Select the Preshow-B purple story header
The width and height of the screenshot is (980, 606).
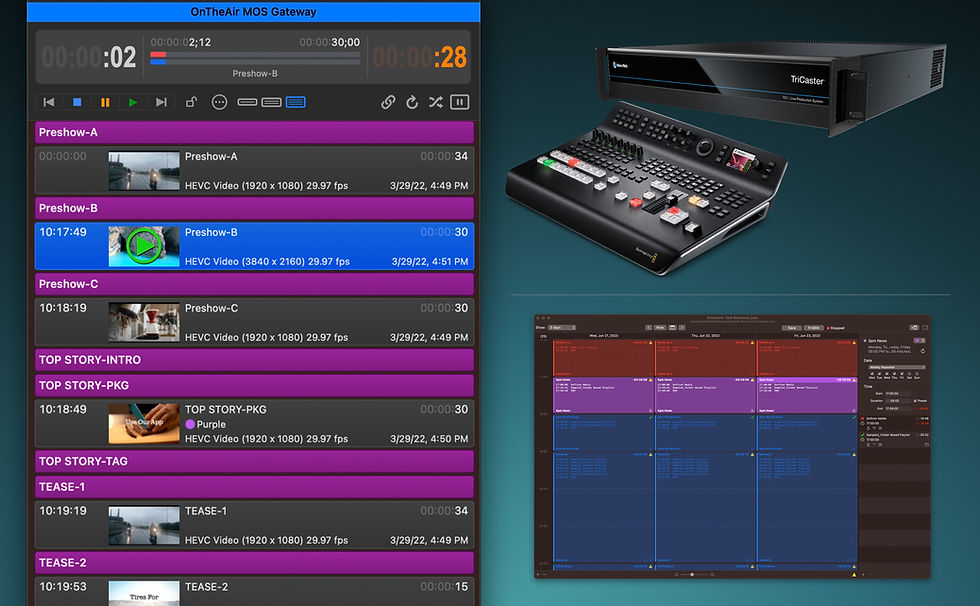(254, 208)
